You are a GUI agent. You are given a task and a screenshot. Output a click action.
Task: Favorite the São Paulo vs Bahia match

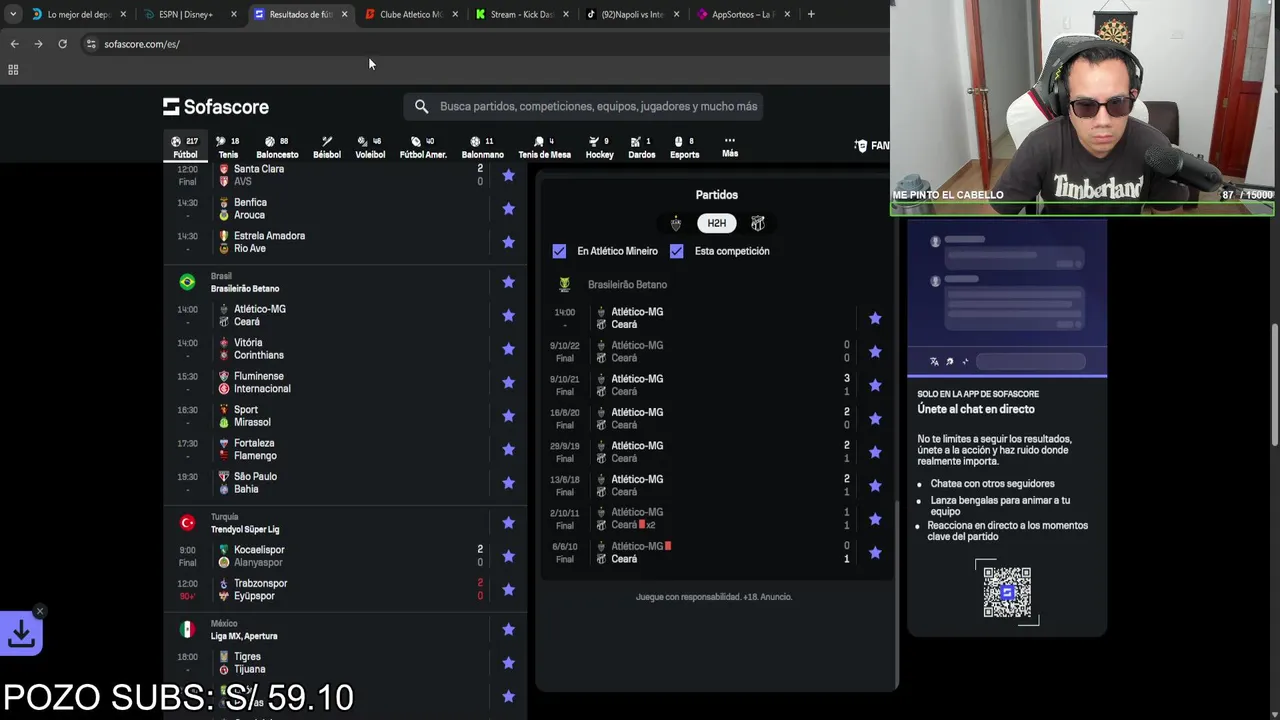click(508, 483)
